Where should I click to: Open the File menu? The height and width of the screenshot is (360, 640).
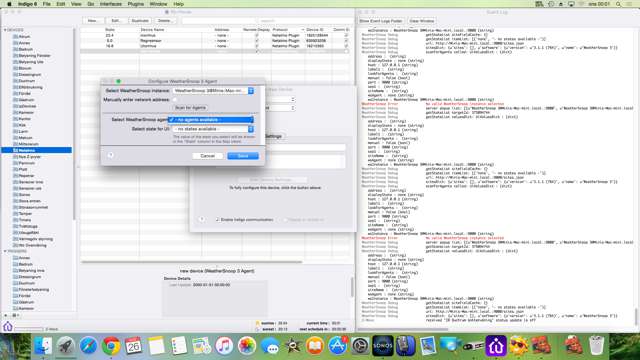point(47,4)
